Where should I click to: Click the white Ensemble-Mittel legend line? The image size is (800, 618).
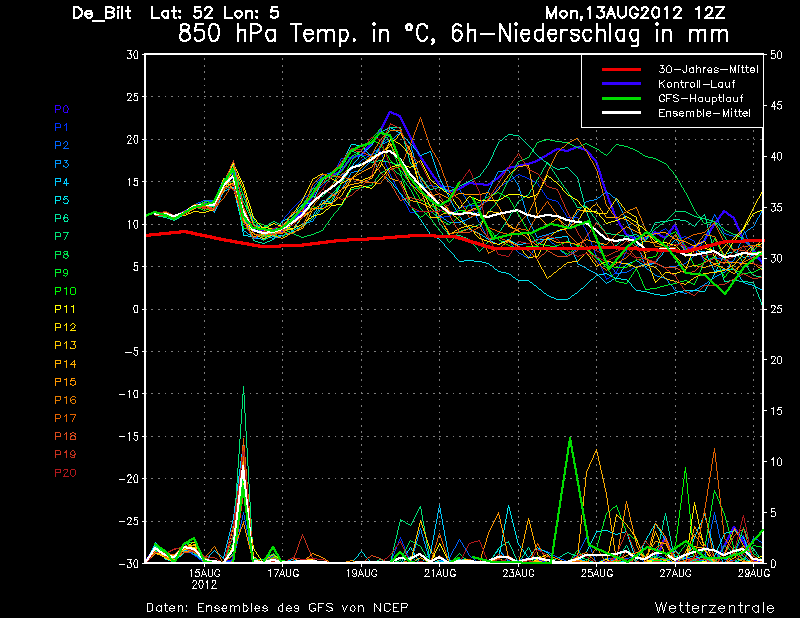[621, 112]
